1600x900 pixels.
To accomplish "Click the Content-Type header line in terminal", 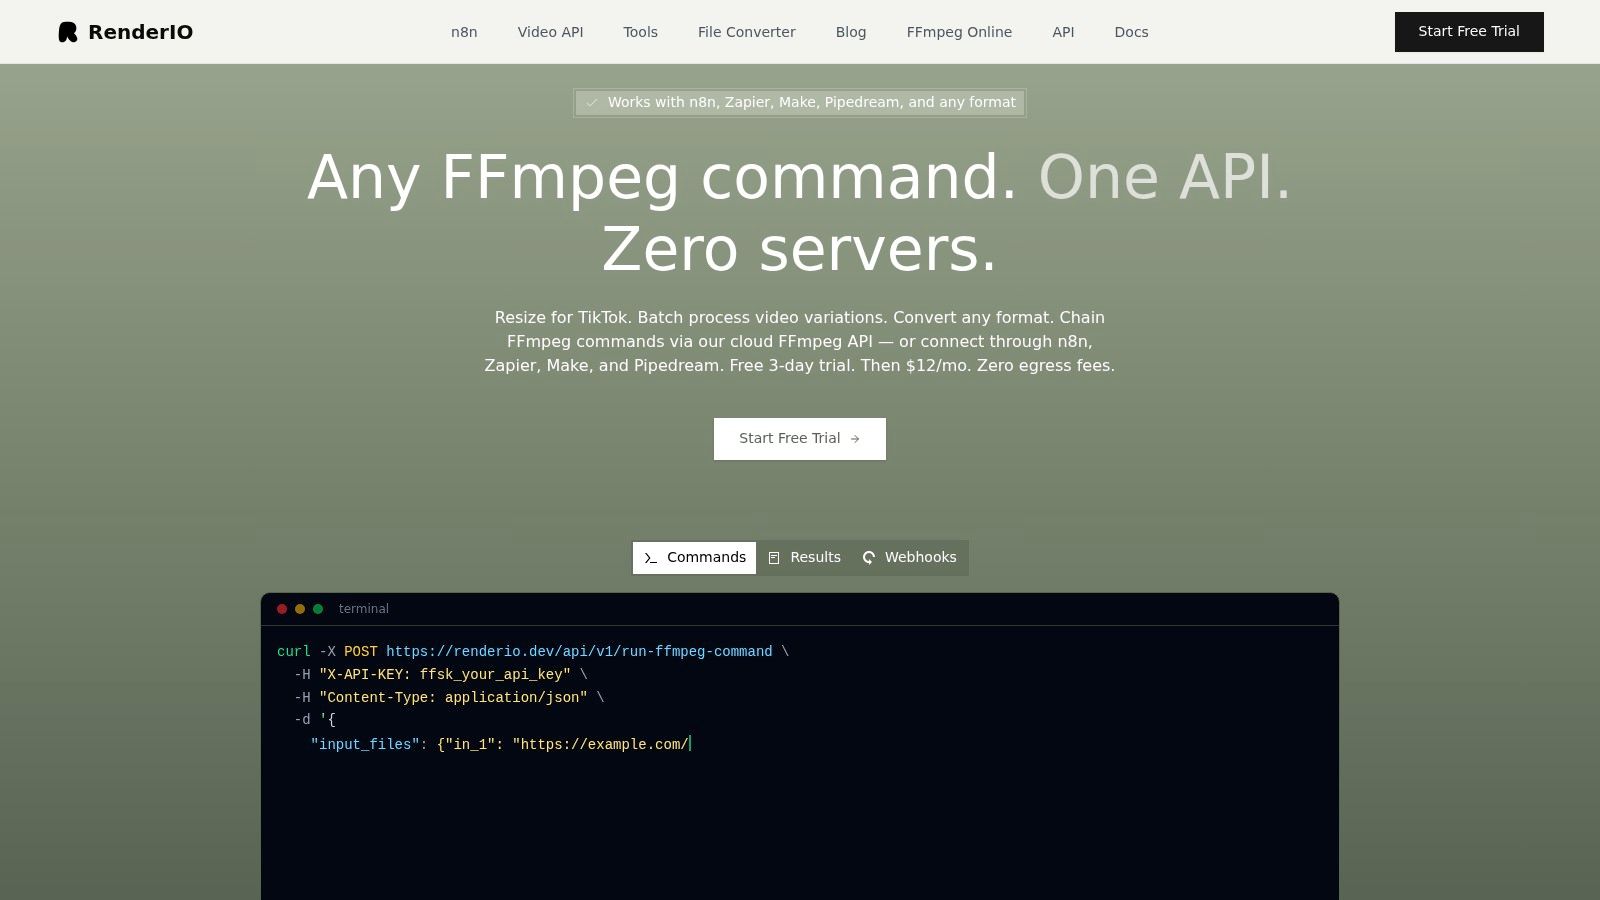I will [x=449, y=698].
